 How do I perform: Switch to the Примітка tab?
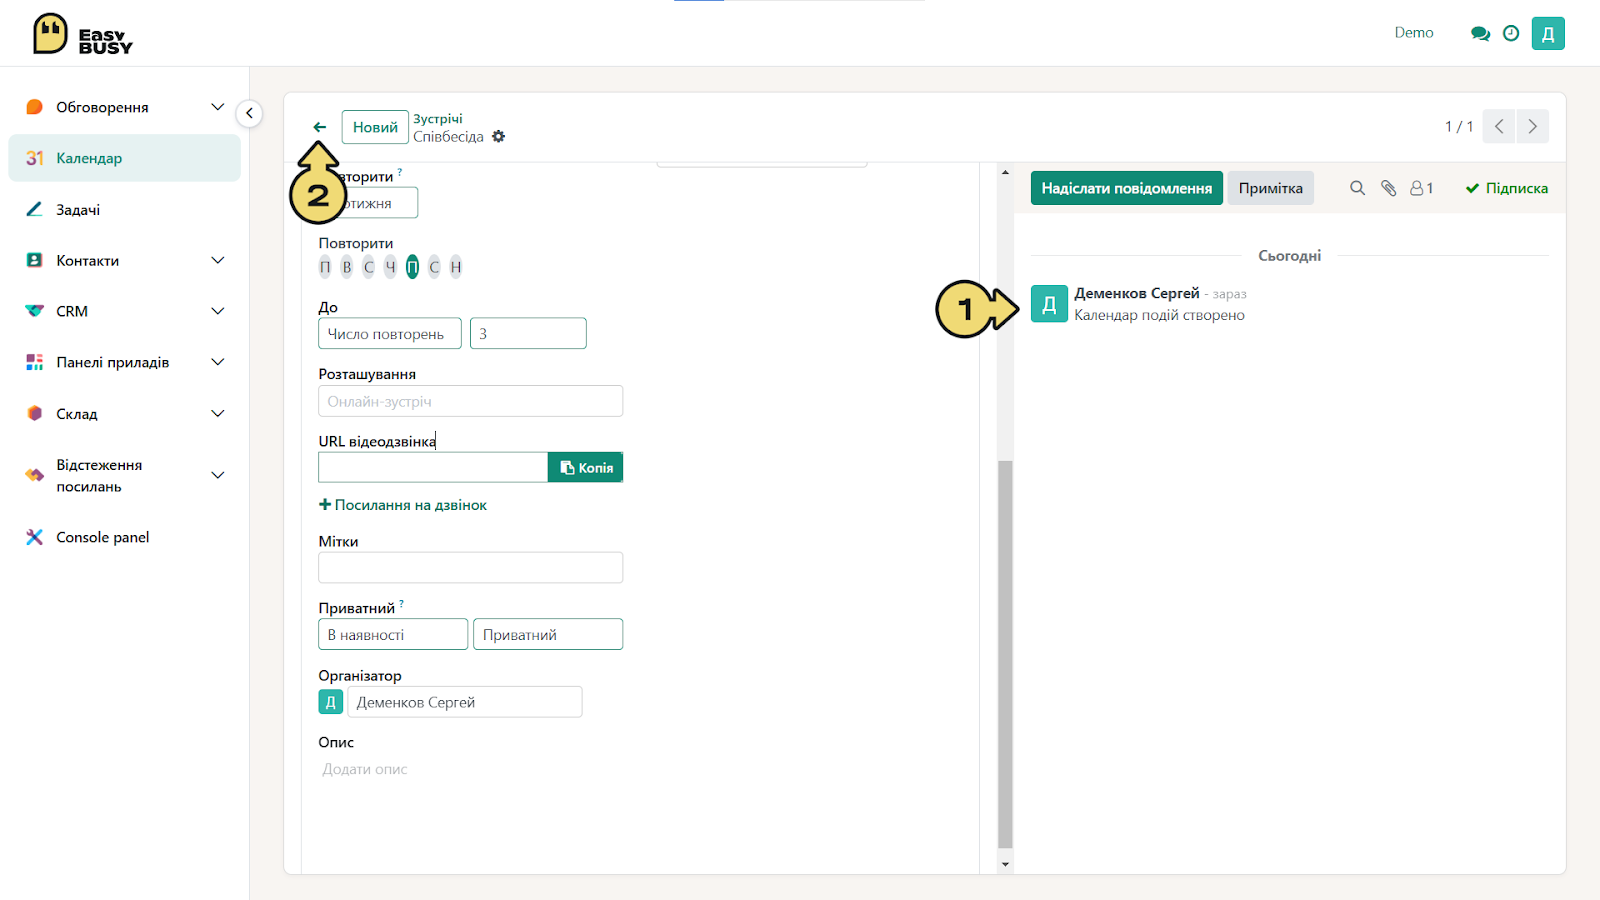click(x=1271, y=188)
